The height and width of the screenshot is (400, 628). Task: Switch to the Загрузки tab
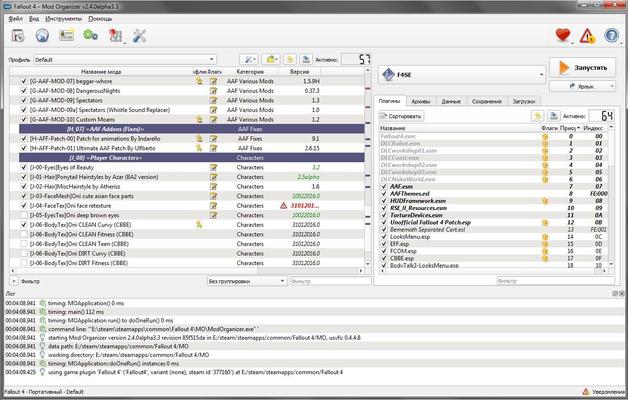[x=523, y=102]
